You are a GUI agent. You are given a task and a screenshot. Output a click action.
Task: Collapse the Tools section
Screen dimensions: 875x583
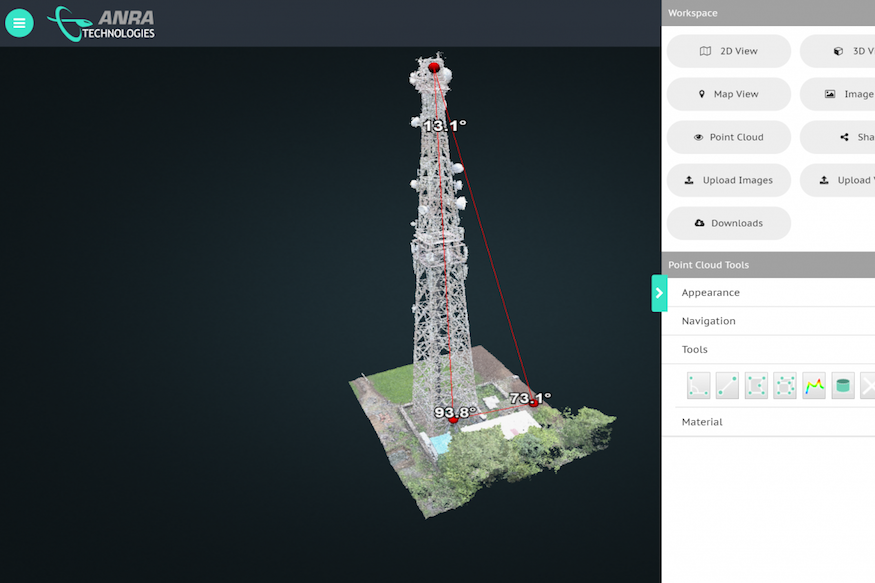coord(694,350)
